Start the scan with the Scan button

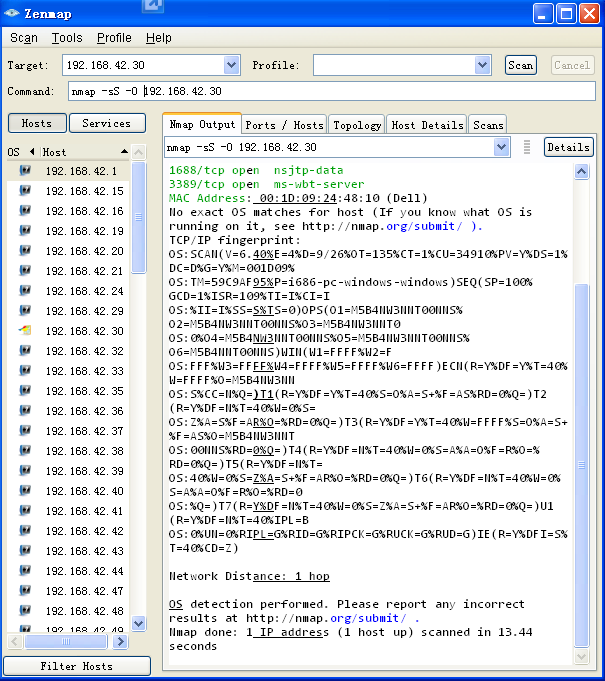point(520,65)
